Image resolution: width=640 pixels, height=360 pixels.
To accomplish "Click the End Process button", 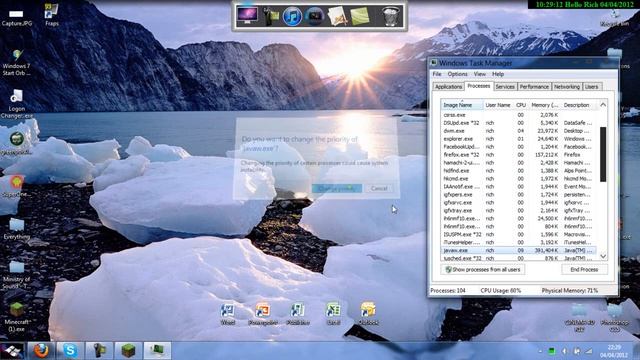I will click(x=584, y=269).
